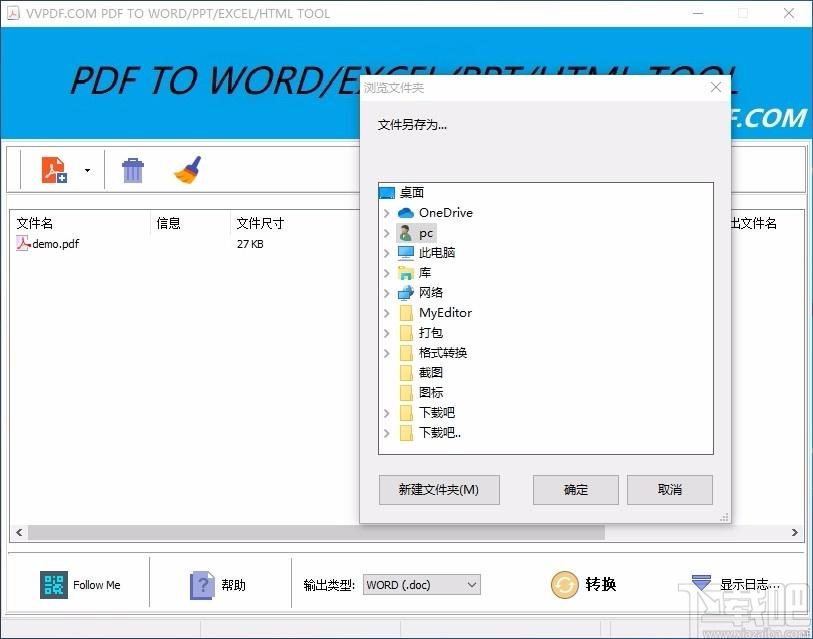Click the Follow Me label
This screenshot has height=639, width=813.
pyautogui.click(x=96, y=585)
